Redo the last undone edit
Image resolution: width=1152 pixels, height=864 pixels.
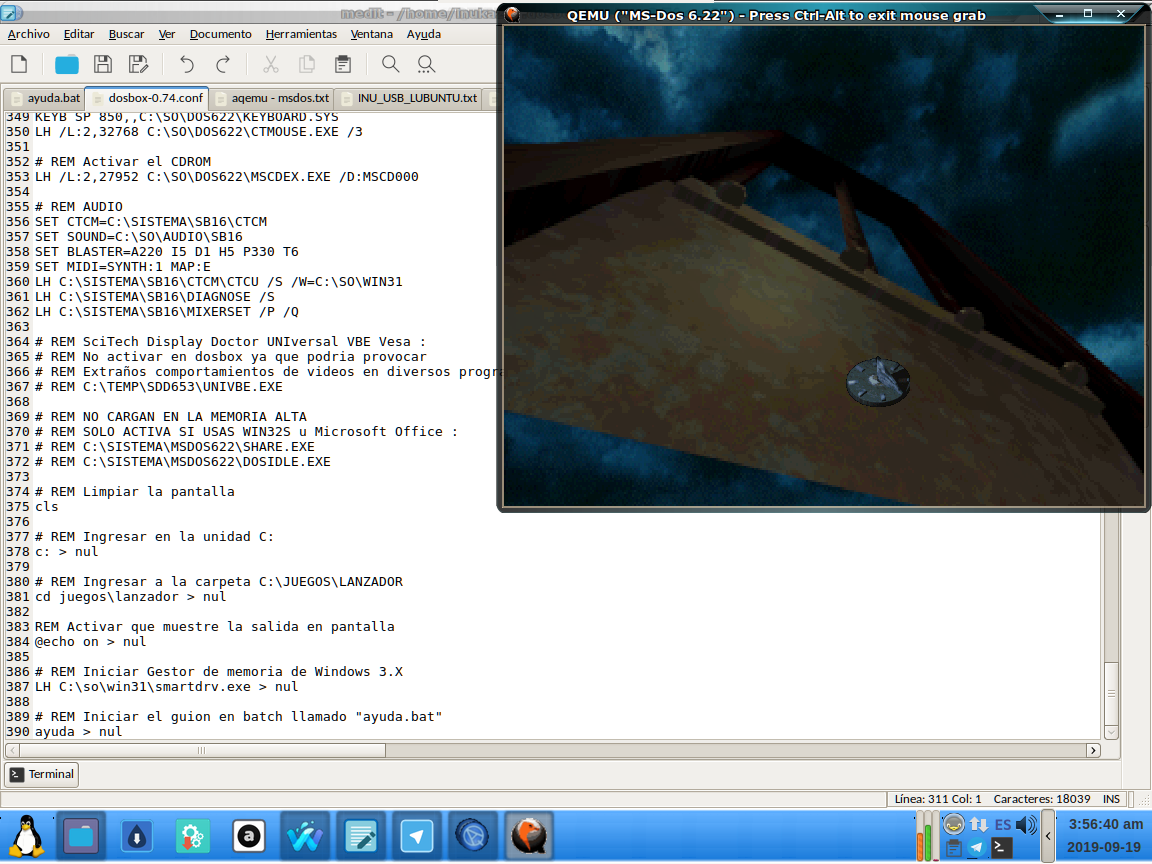223,65
